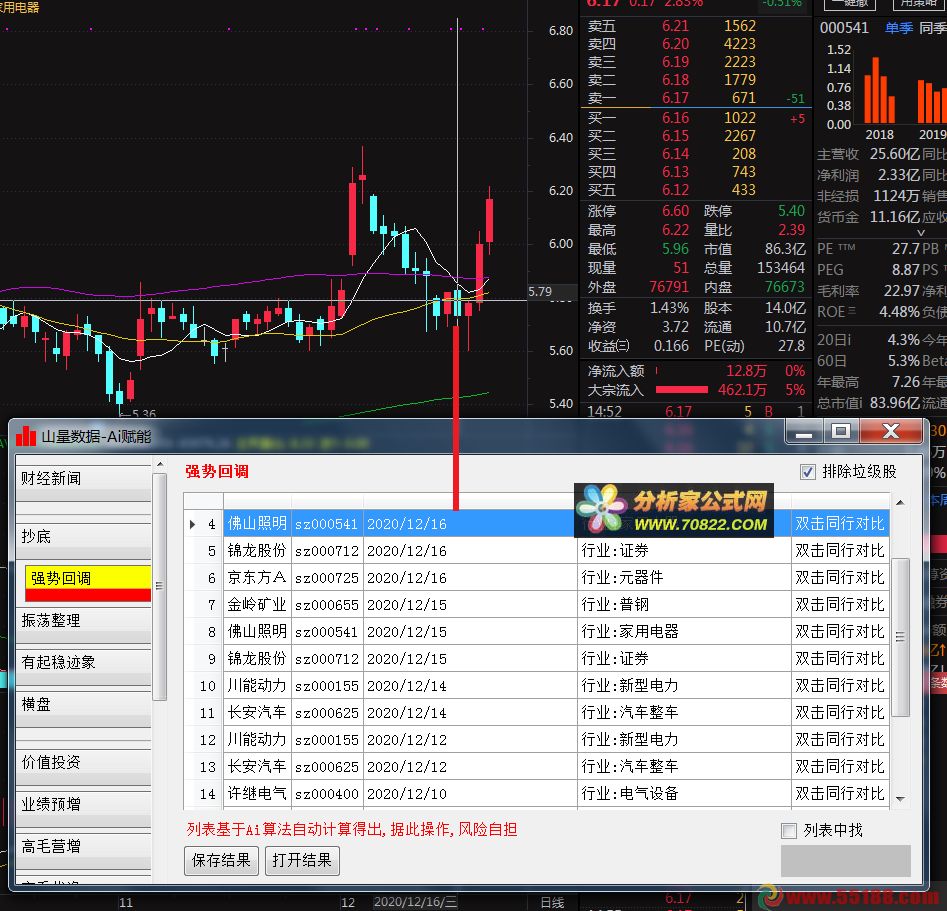Screen dimensions: 947x911
Task: Select 锦龙股份 row dated 2020/12/16
Action: tap(536, 550)
